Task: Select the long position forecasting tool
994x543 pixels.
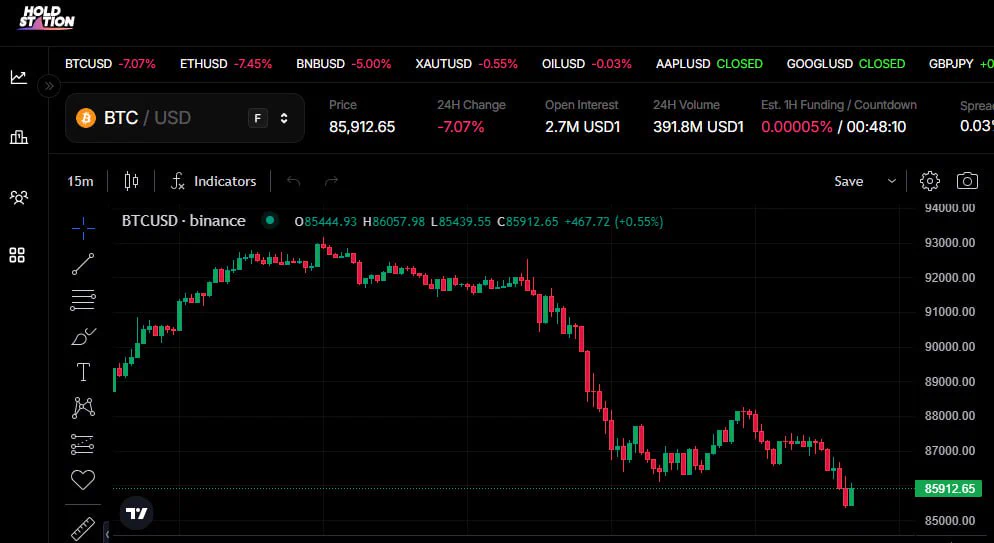Action: click(83, 444)
